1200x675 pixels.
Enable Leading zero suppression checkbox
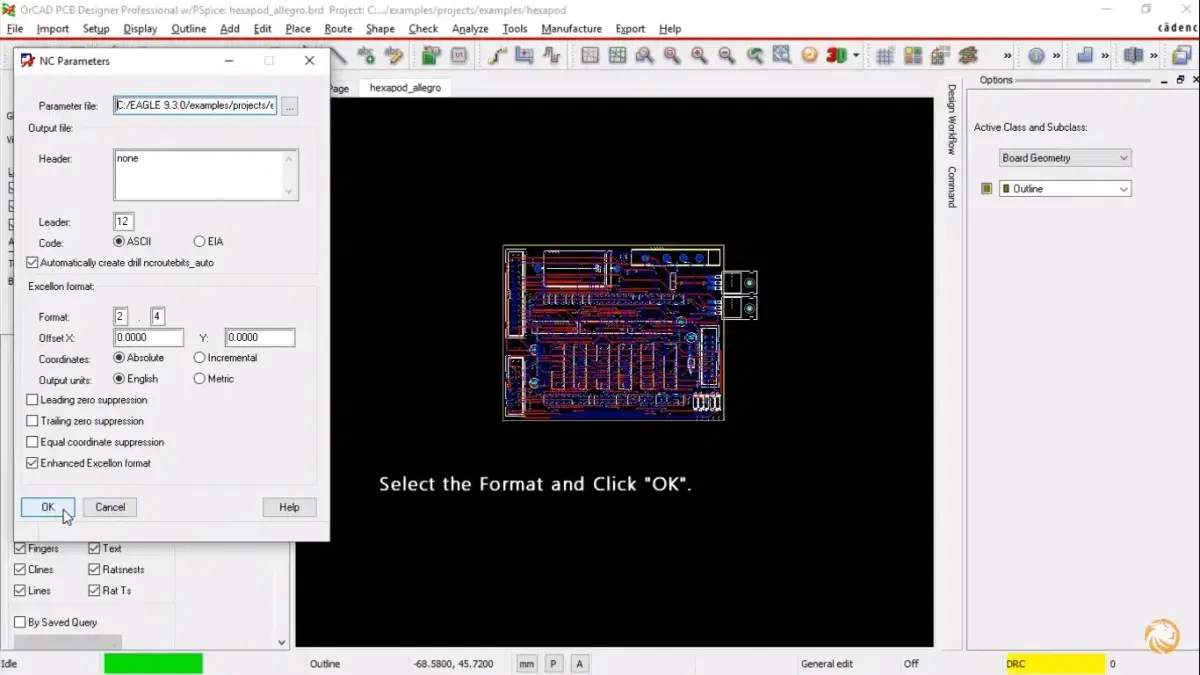point(33,400)
